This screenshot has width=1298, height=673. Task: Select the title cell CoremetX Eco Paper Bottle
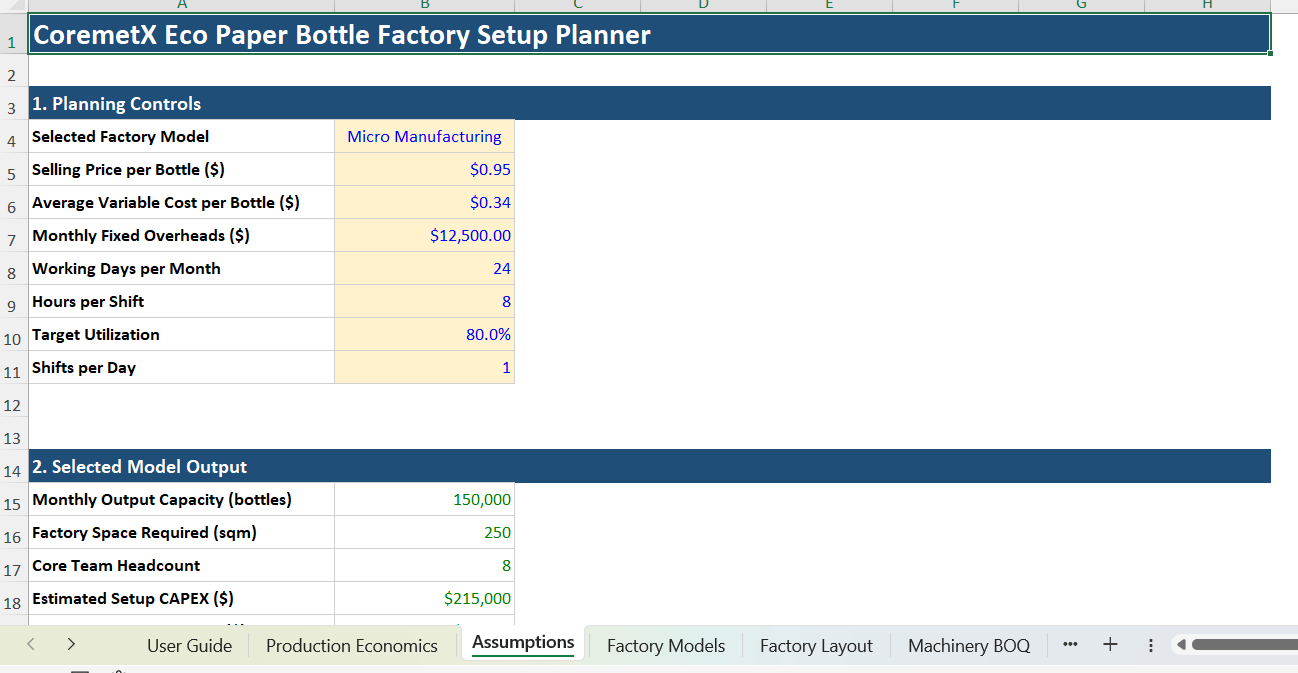click(x=650, y=35)
